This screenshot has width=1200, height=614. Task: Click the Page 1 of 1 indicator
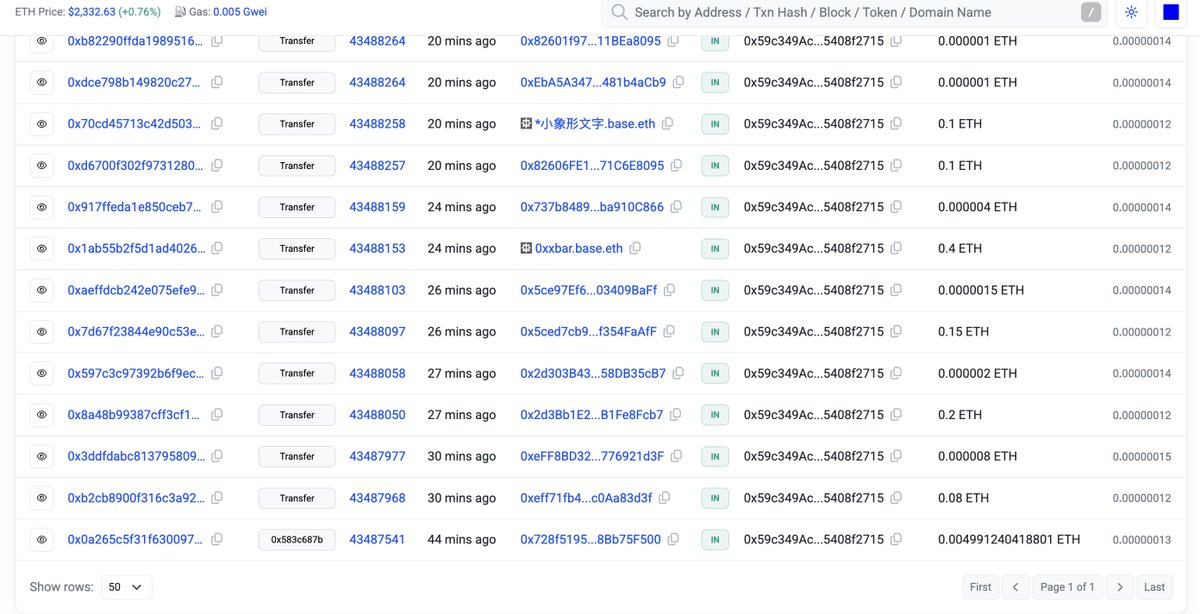1067,587
